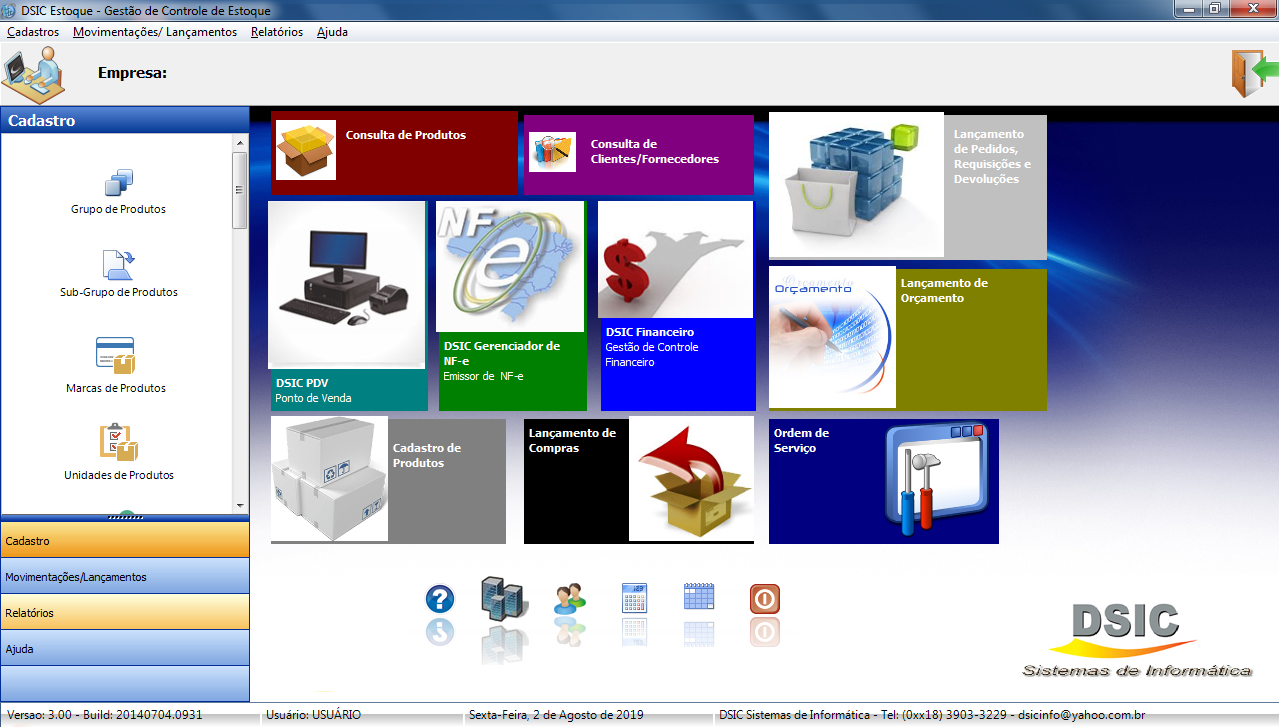Click Usuário: USUÁRIO in status bar
The image size is (1279, 727).
(x=314, y=715)
